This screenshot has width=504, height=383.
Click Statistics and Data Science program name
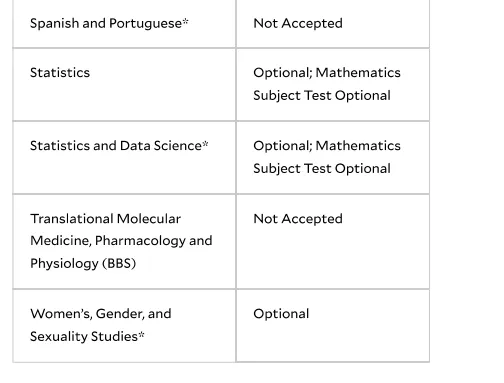[x=119, y=146]
